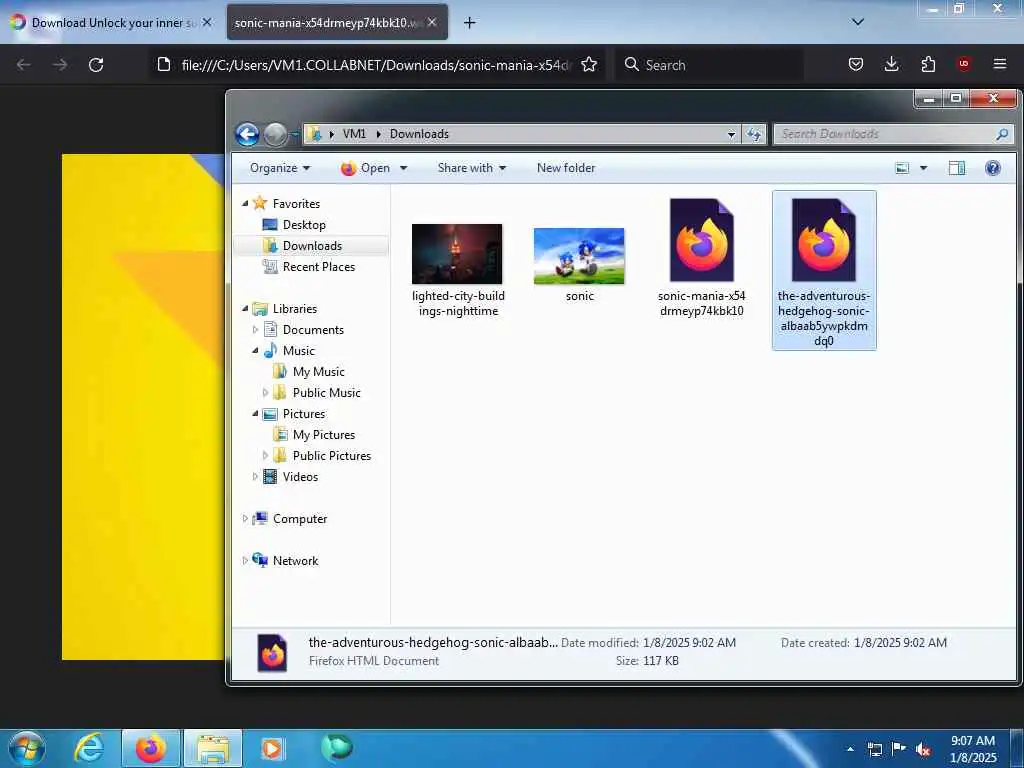Image resolution: width=1024 pixels, height=768 pixels.
Task: Open the view options dropdown arrow
Action: [923, 168]
